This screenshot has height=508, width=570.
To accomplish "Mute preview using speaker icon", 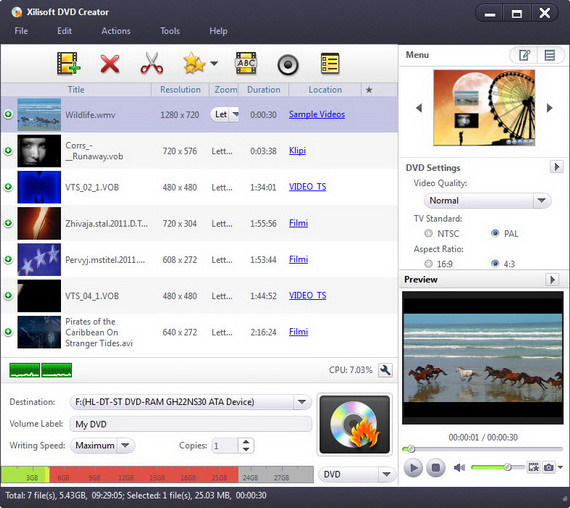I will click(459, 468).
